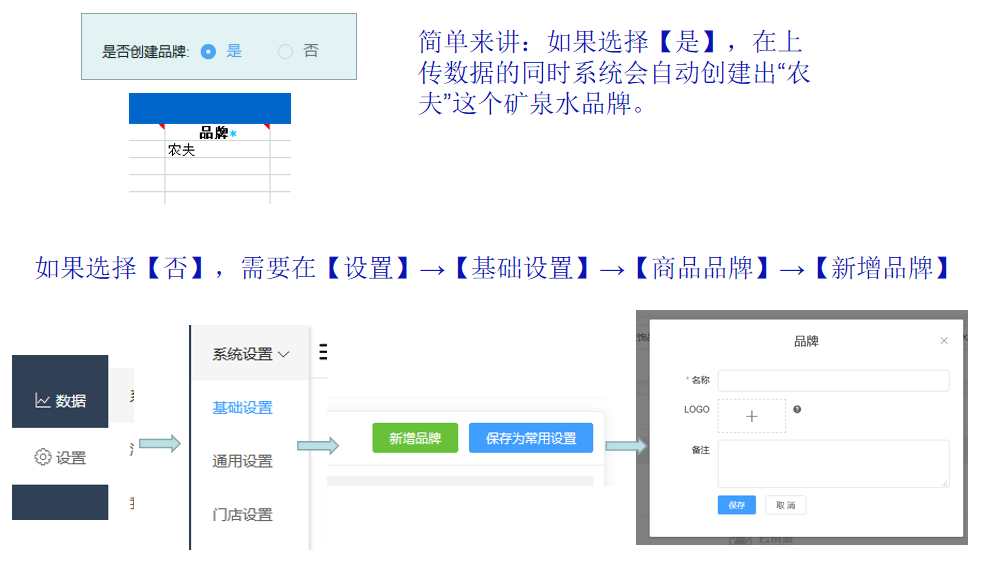Click the help question mark icon near LOGO
Screen dimensions: 993x568
[x=797, y=409]
